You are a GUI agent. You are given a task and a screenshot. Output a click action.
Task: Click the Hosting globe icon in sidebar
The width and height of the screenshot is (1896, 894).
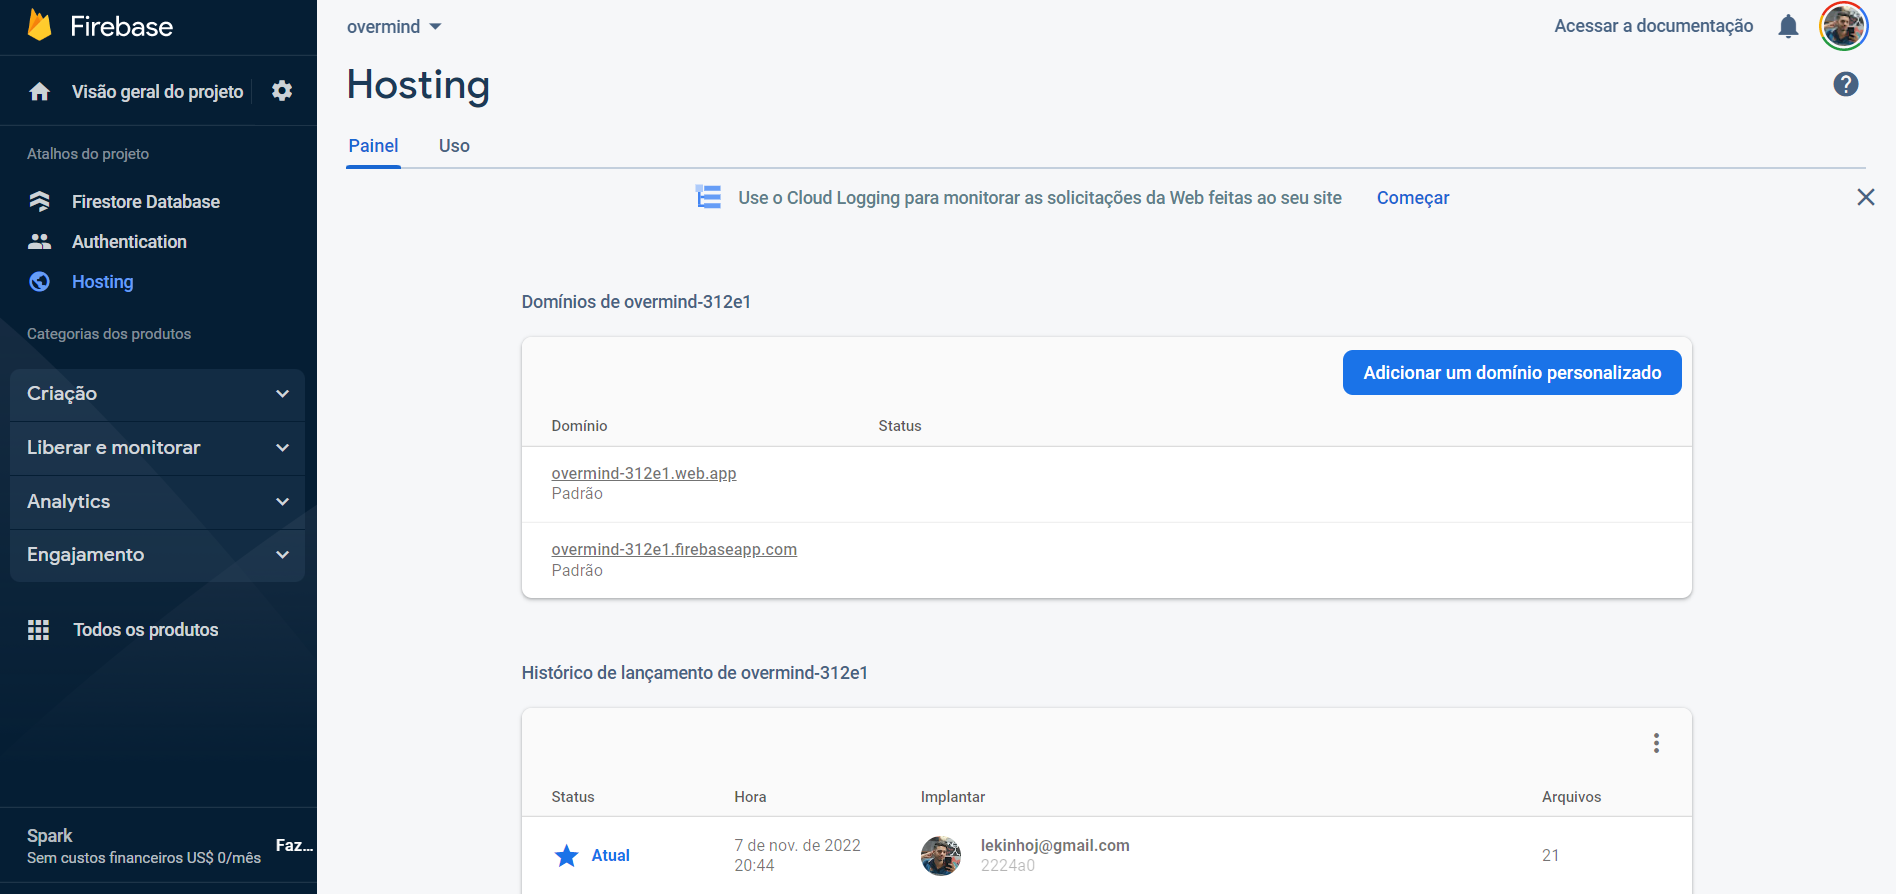coord(39,281)
